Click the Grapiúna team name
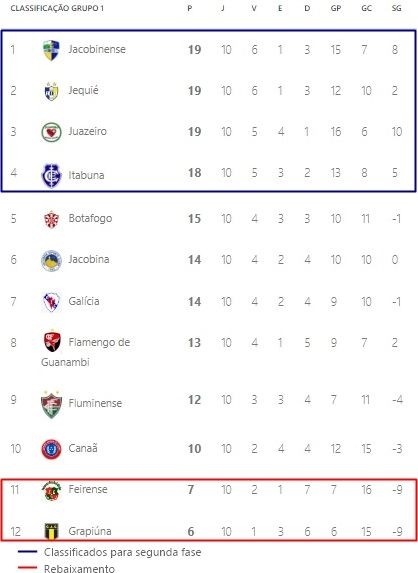 90,531
